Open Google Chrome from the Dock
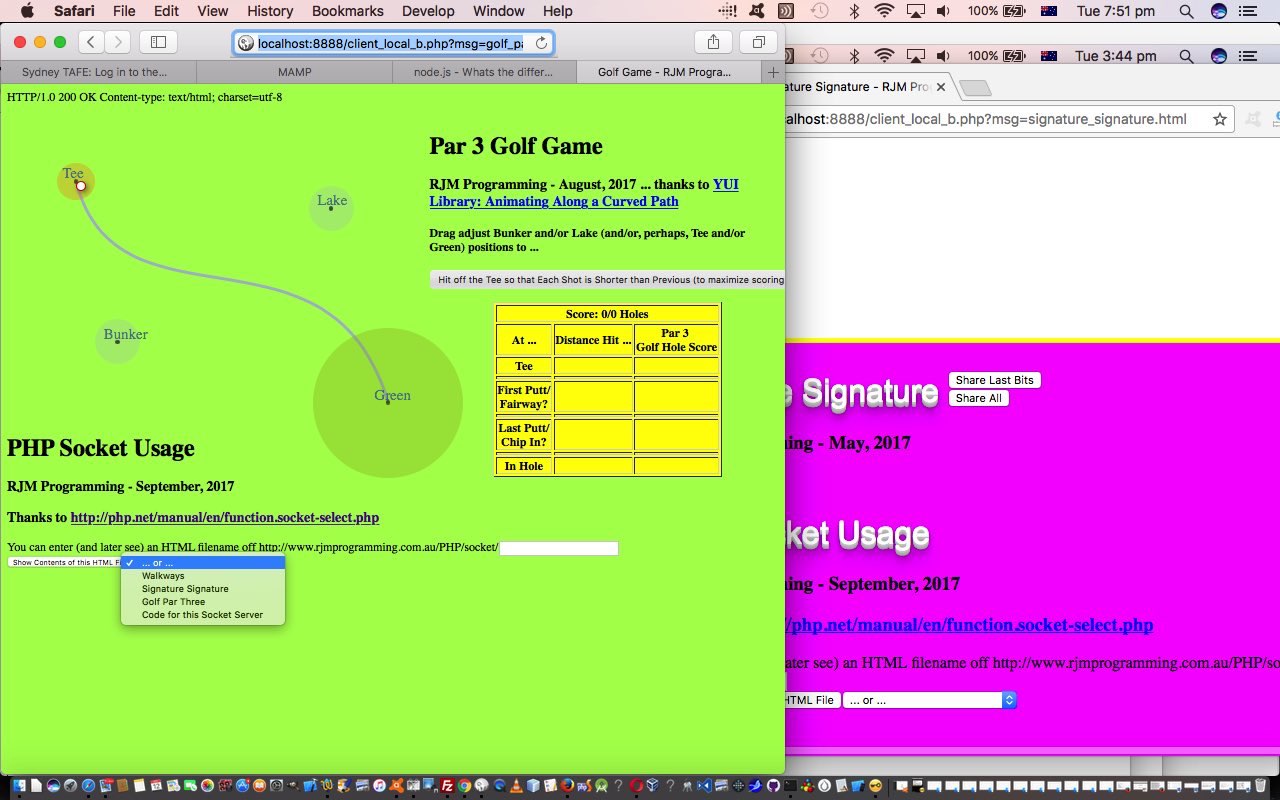The image size is (1280, 800). 463,787
